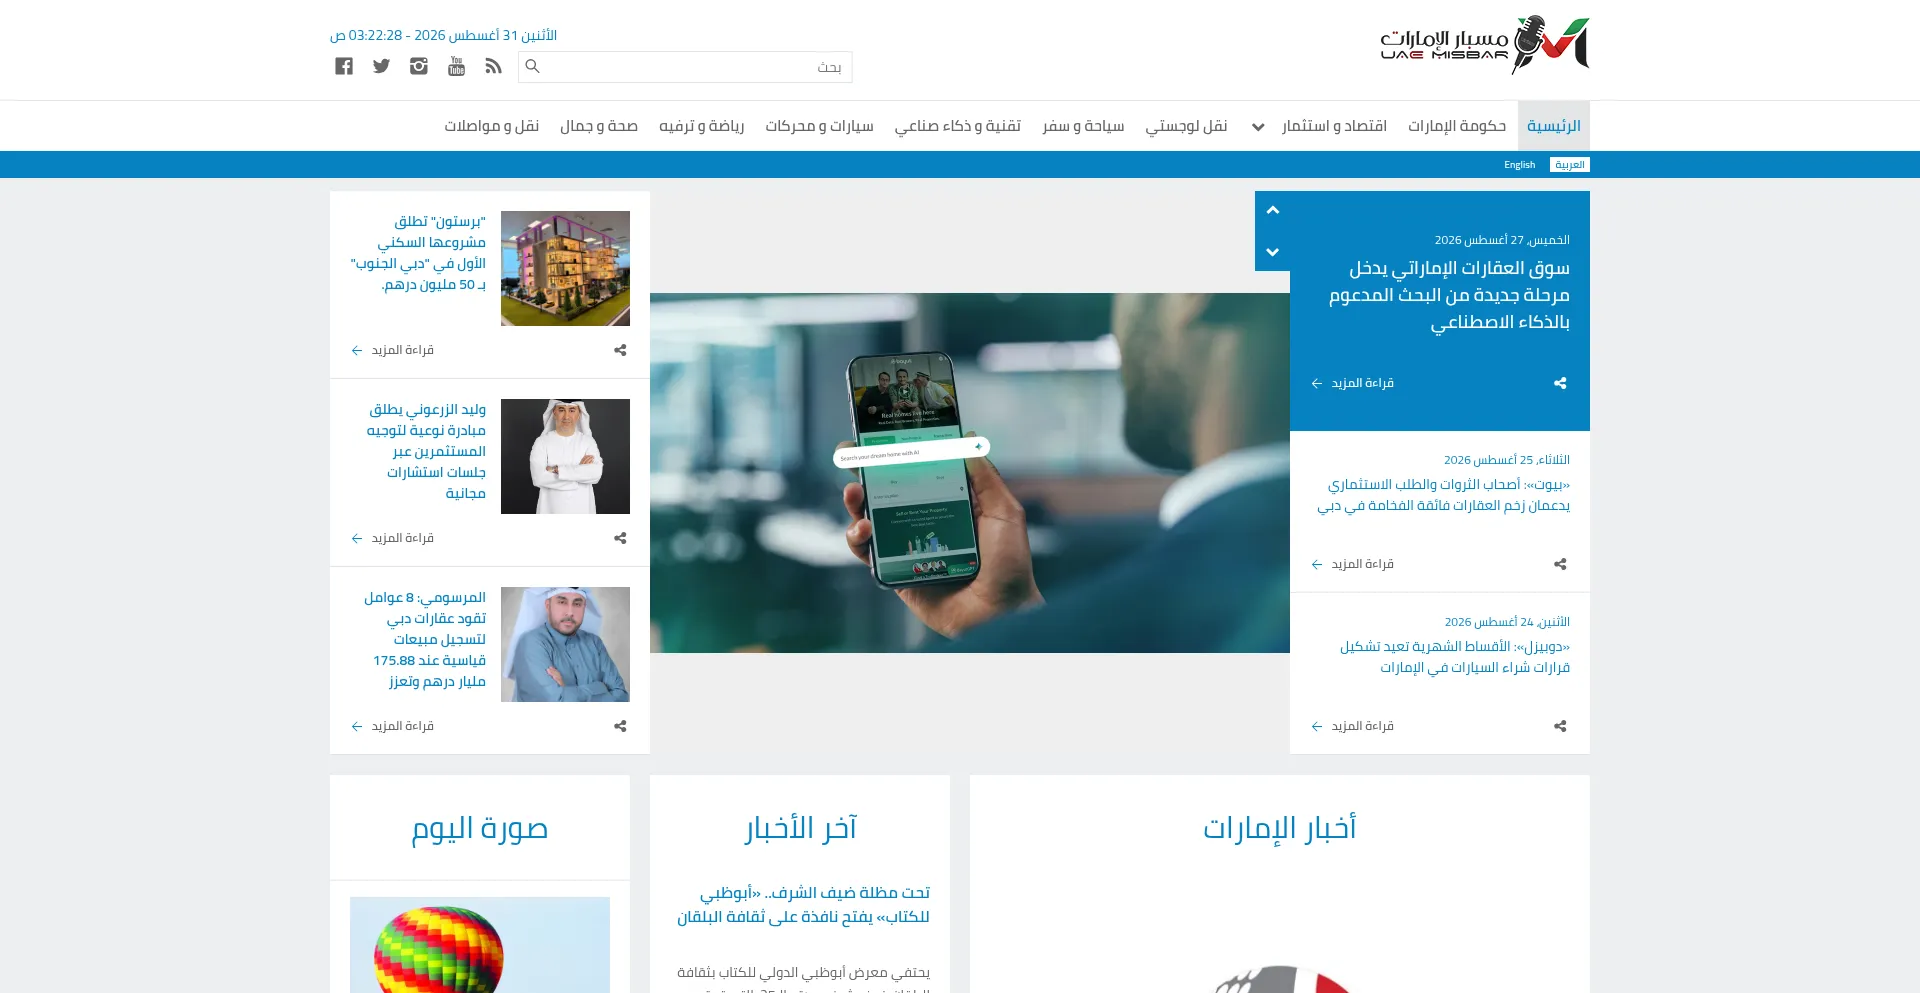Open headline "برستون" تطلق مشروعها السكني
This screenshot has width=1920, height=993.
click(x=418, y=253)
